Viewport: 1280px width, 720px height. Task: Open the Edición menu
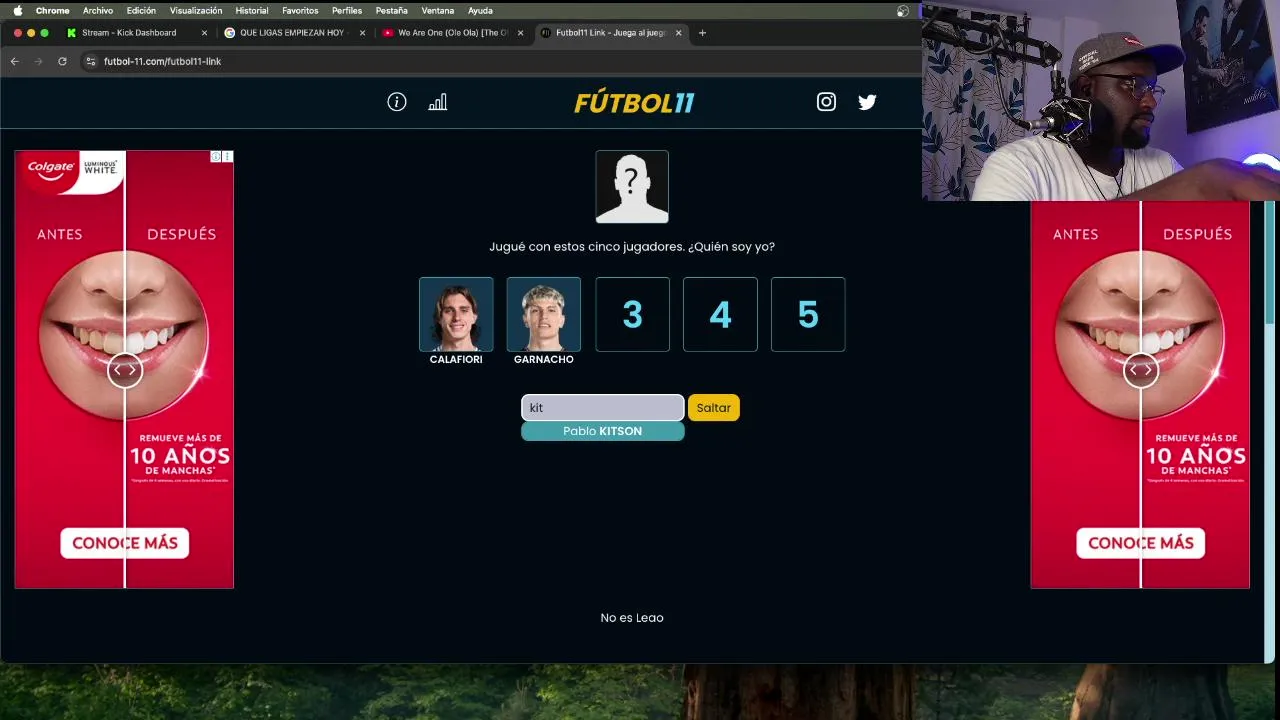click(141, 10)
